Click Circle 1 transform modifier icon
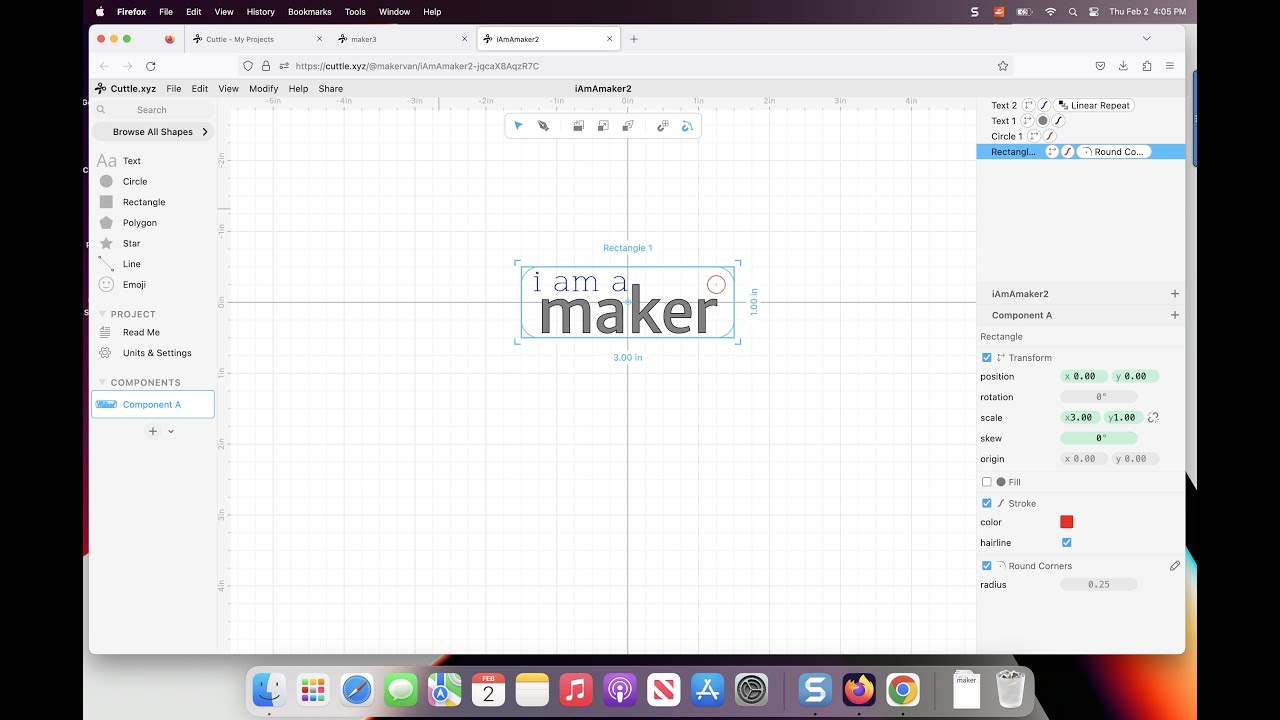Viewport: 1280px width, 720px height. (x=1034, y=136)
